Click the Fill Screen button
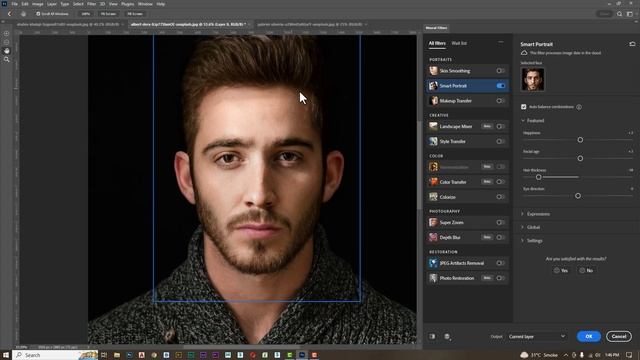Screen dimensions: 640x360 coord(135,14)
